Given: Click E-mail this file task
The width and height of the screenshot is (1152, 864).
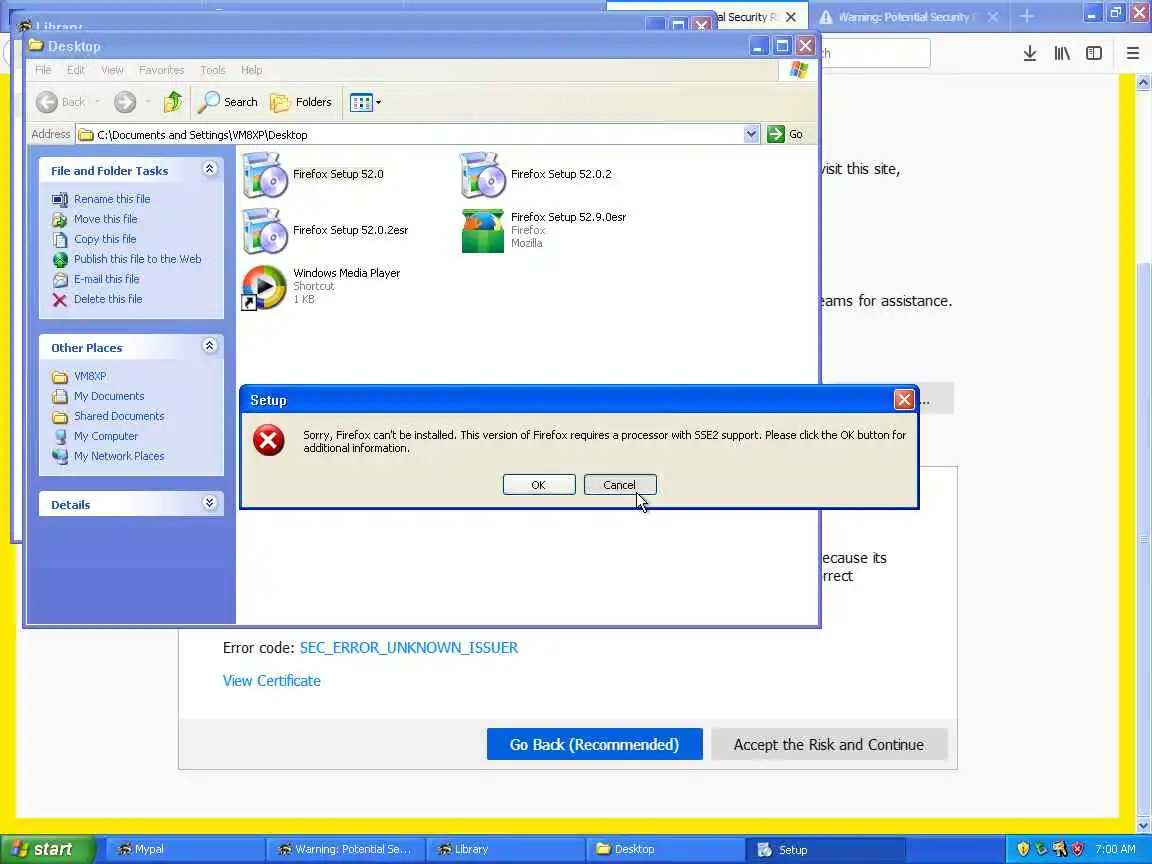Looking at the screenshot, I should [107, 279].
